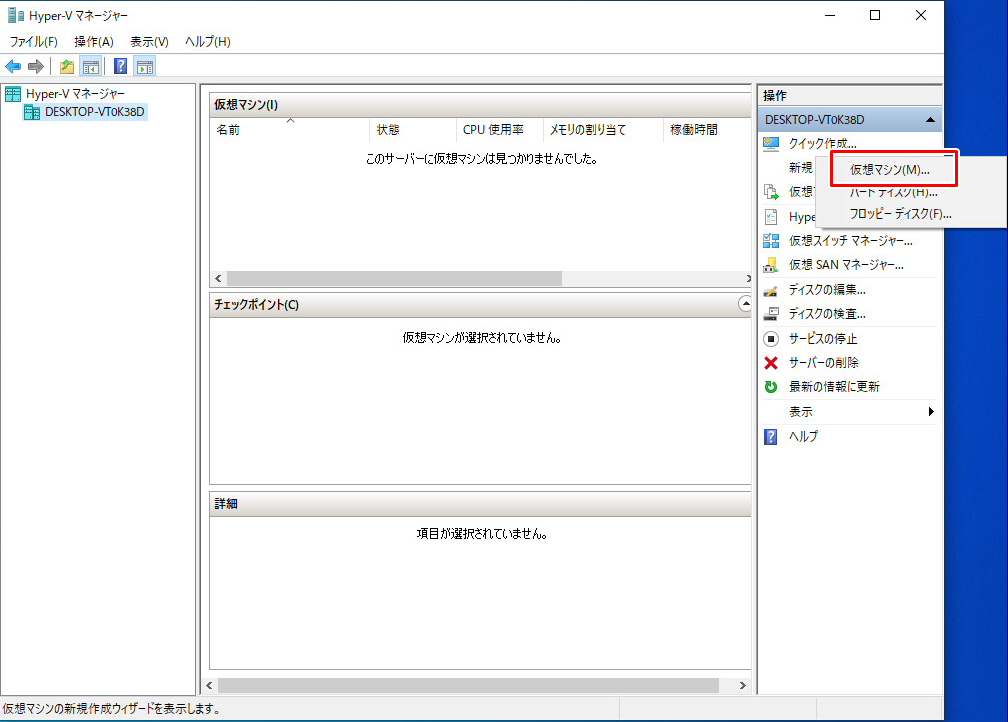Open 仮想 SAN マネージャー... action
This screenshot has width=1008, height=722.
point(846,265)
